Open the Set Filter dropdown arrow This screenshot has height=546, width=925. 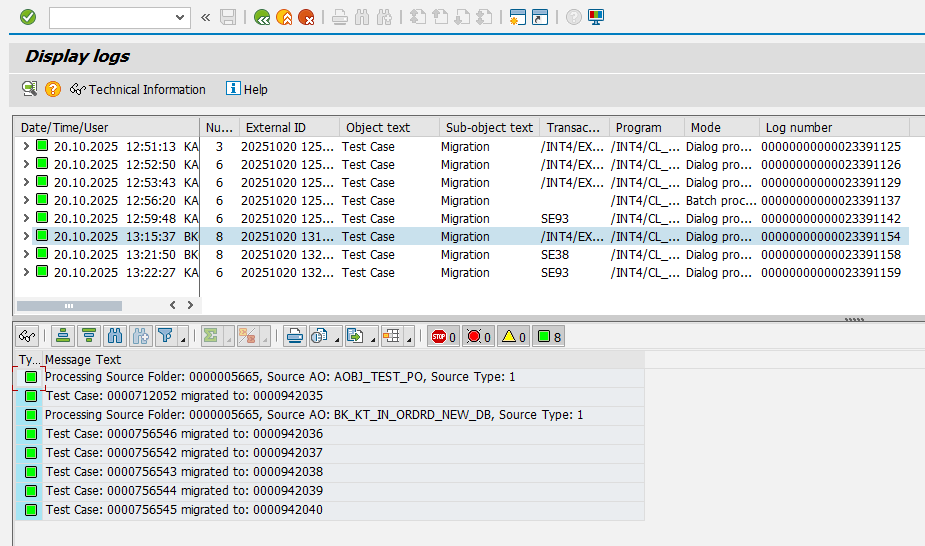click(183, 341)
